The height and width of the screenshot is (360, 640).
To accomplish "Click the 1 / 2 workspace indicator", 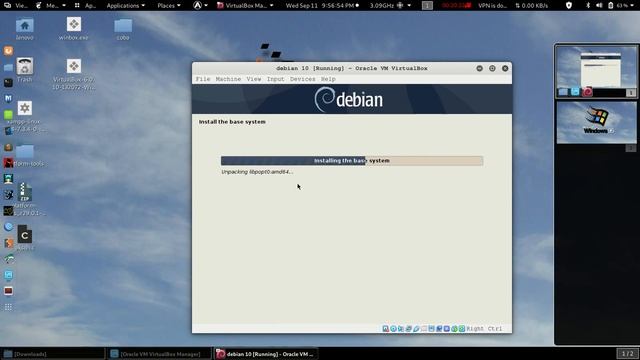I will click(x=627, y=353).
